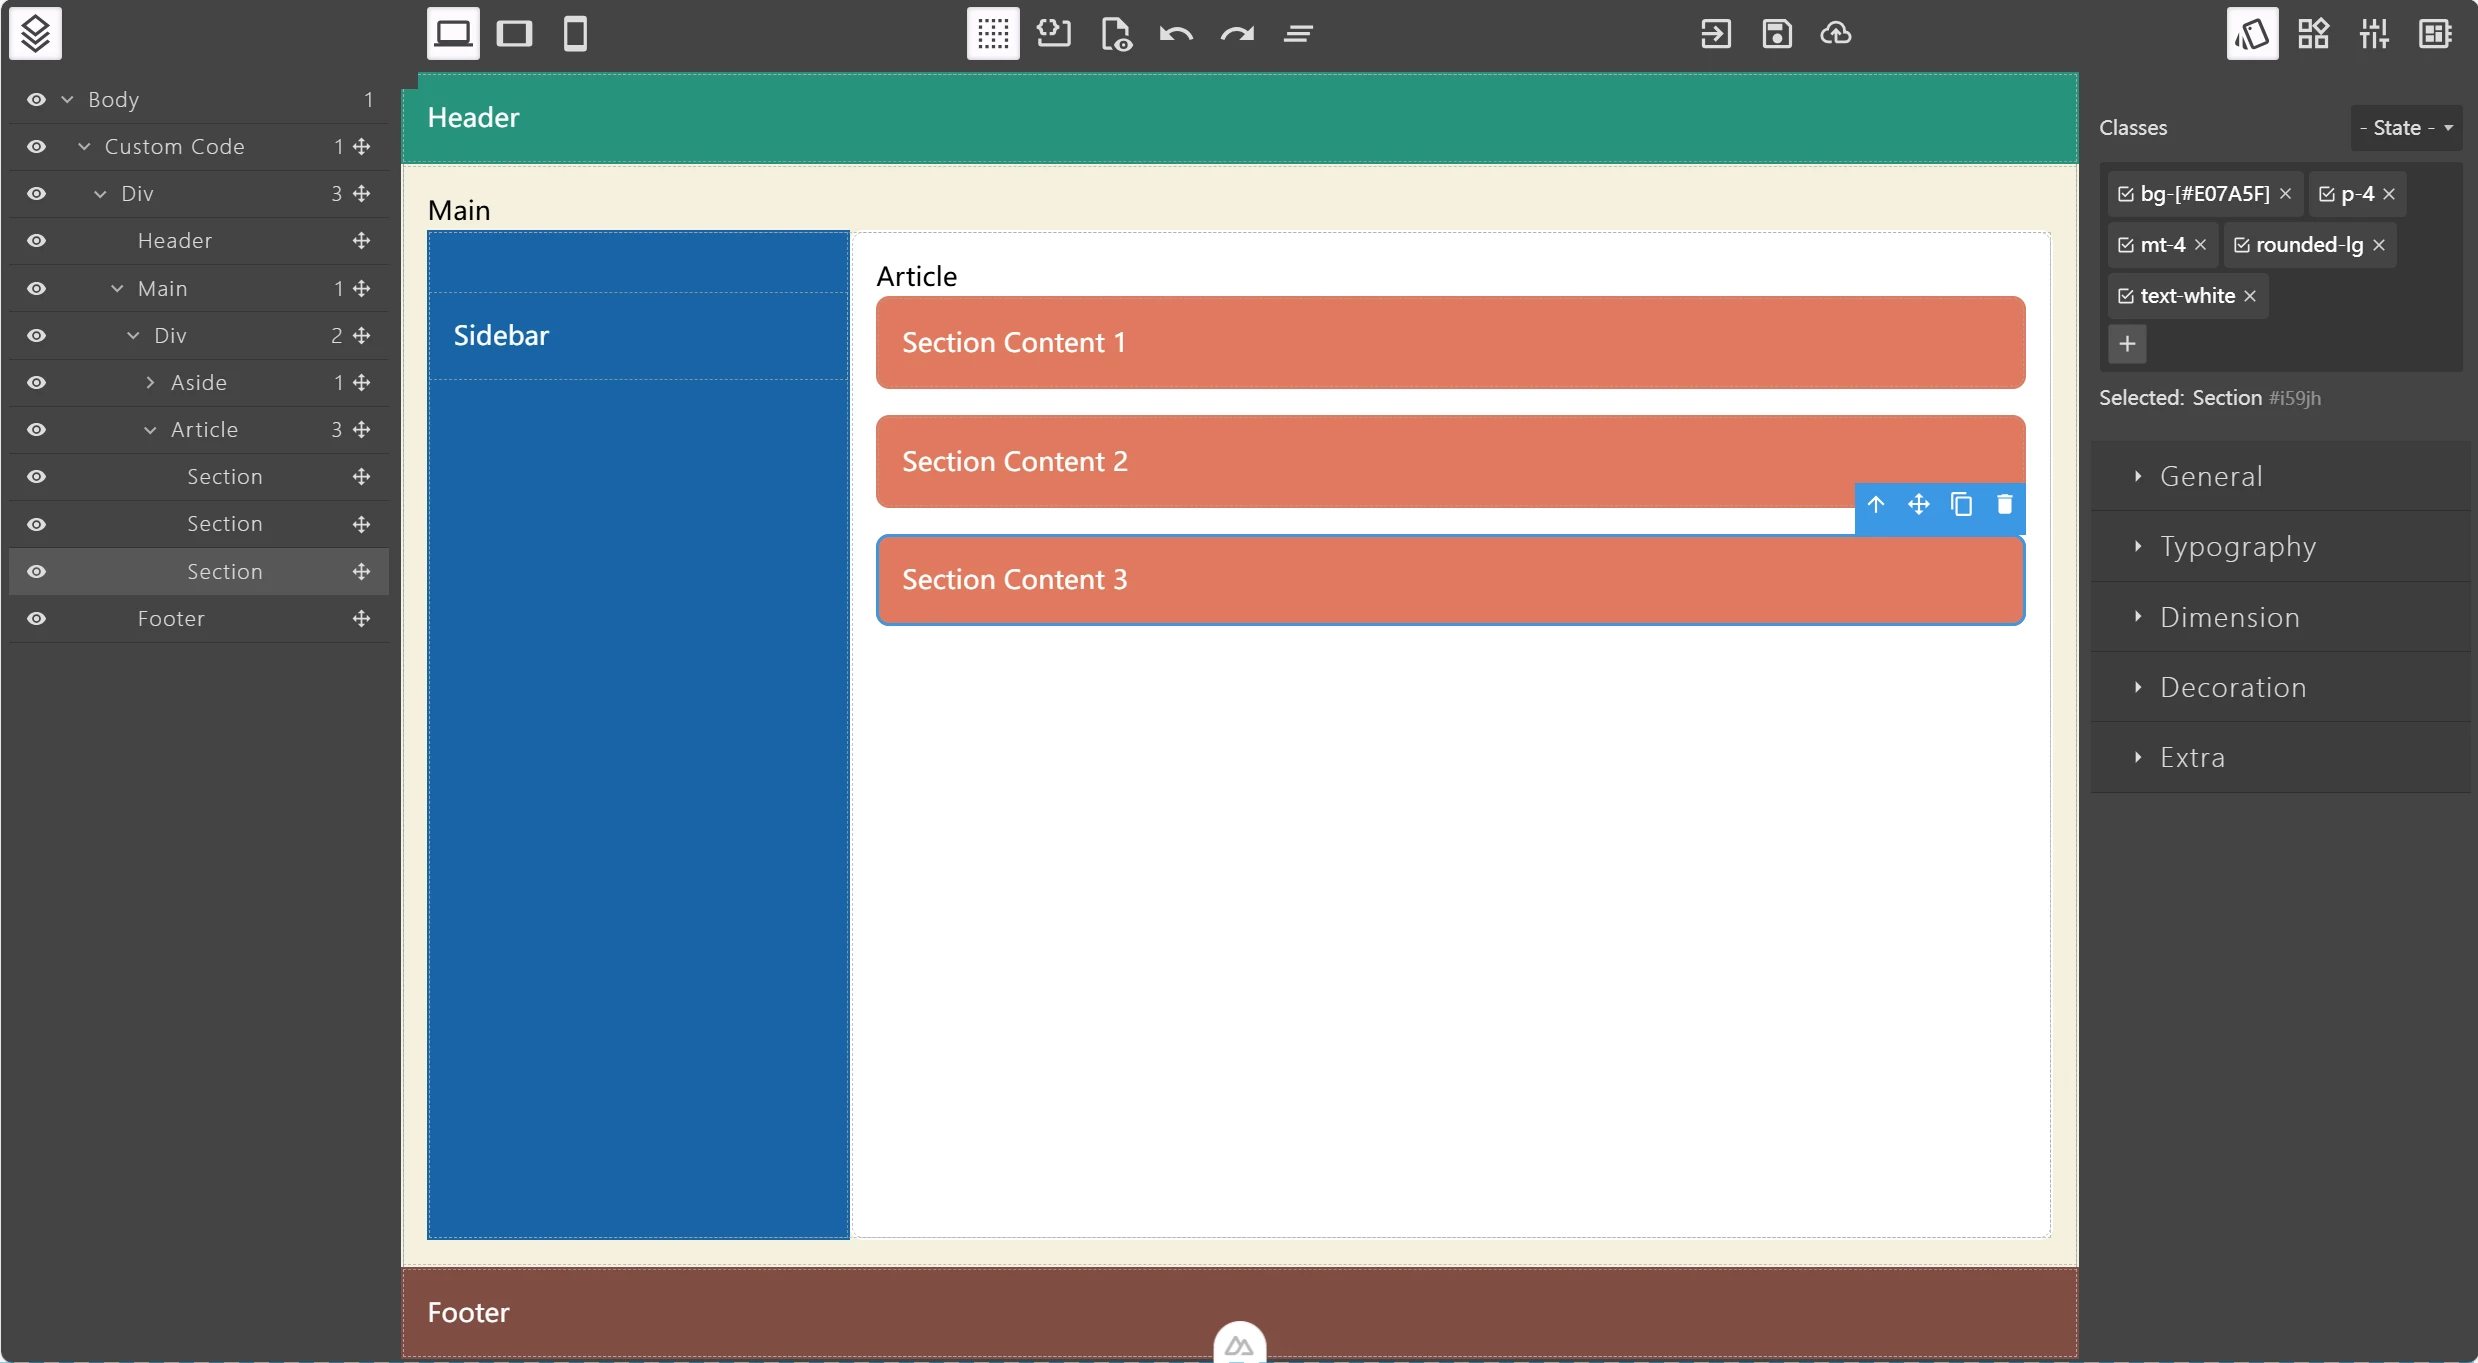The image size is (2478, 1363).
Task: Toggle visibility of Custom Code layer
Action: tap(37, 147)
